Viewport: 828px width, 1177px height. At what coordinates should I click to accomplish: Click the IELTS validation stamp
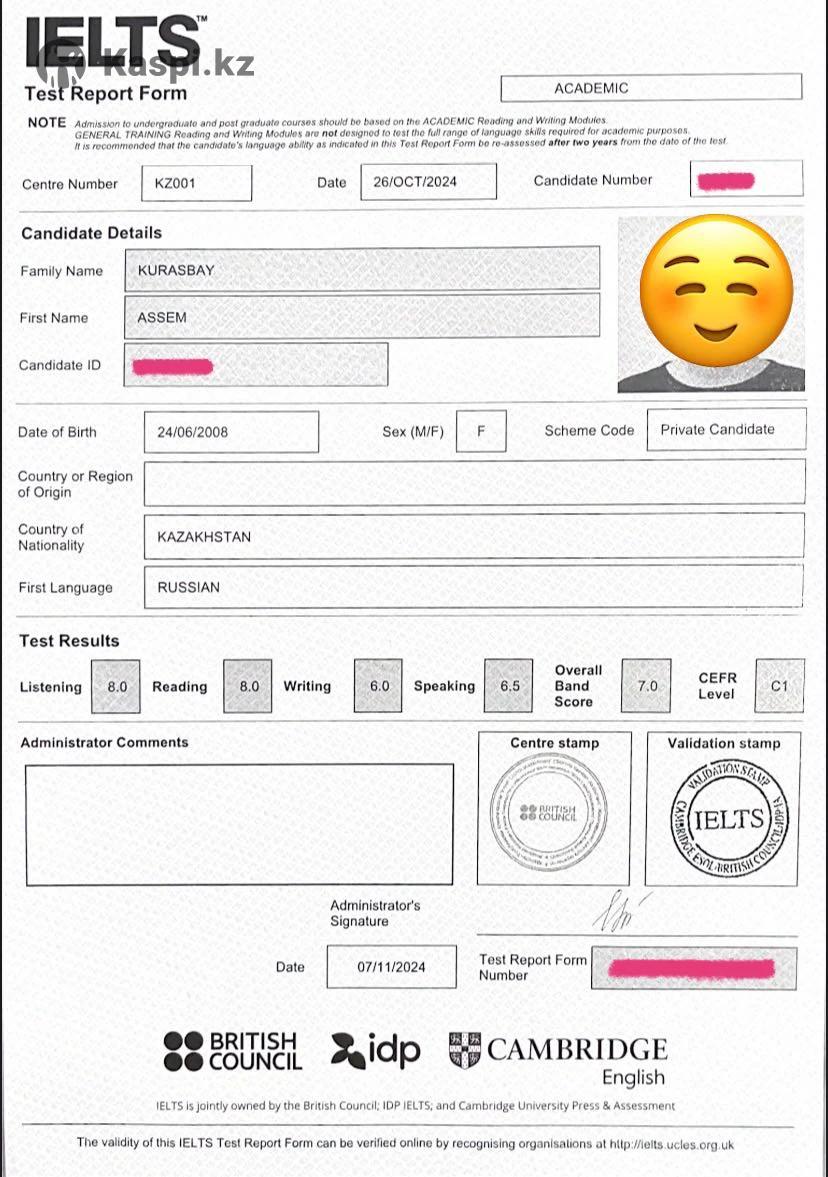(x=728, y=818)
